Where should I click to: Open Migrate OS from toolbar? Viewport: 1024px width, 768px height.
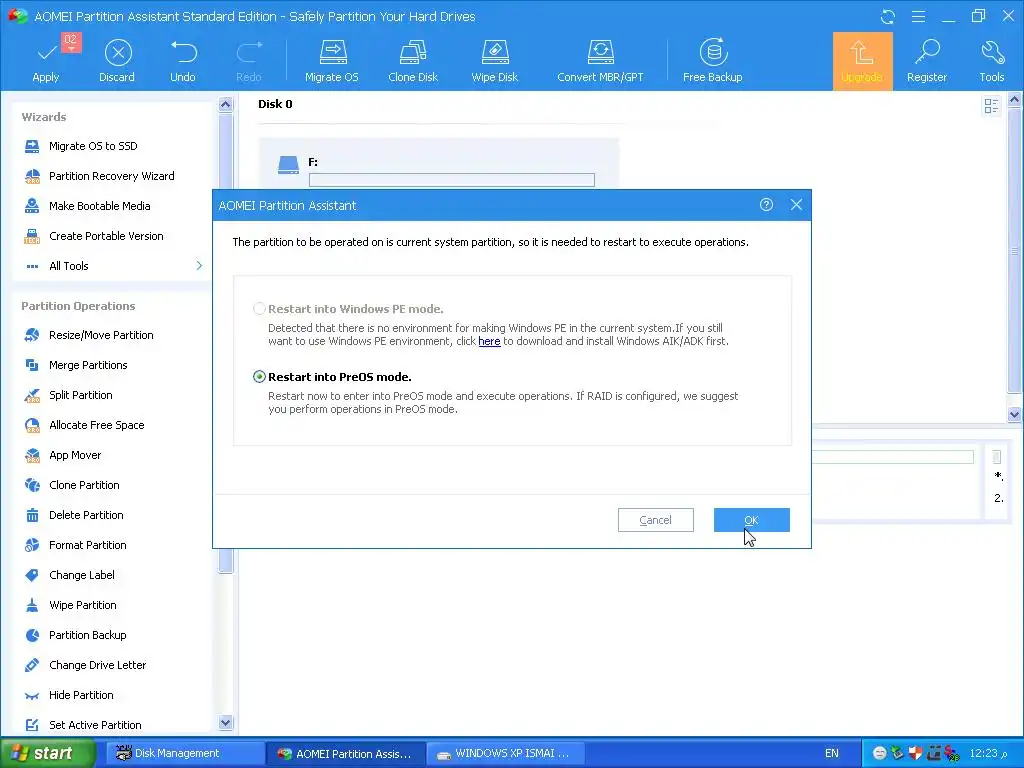tap(332, 60)
